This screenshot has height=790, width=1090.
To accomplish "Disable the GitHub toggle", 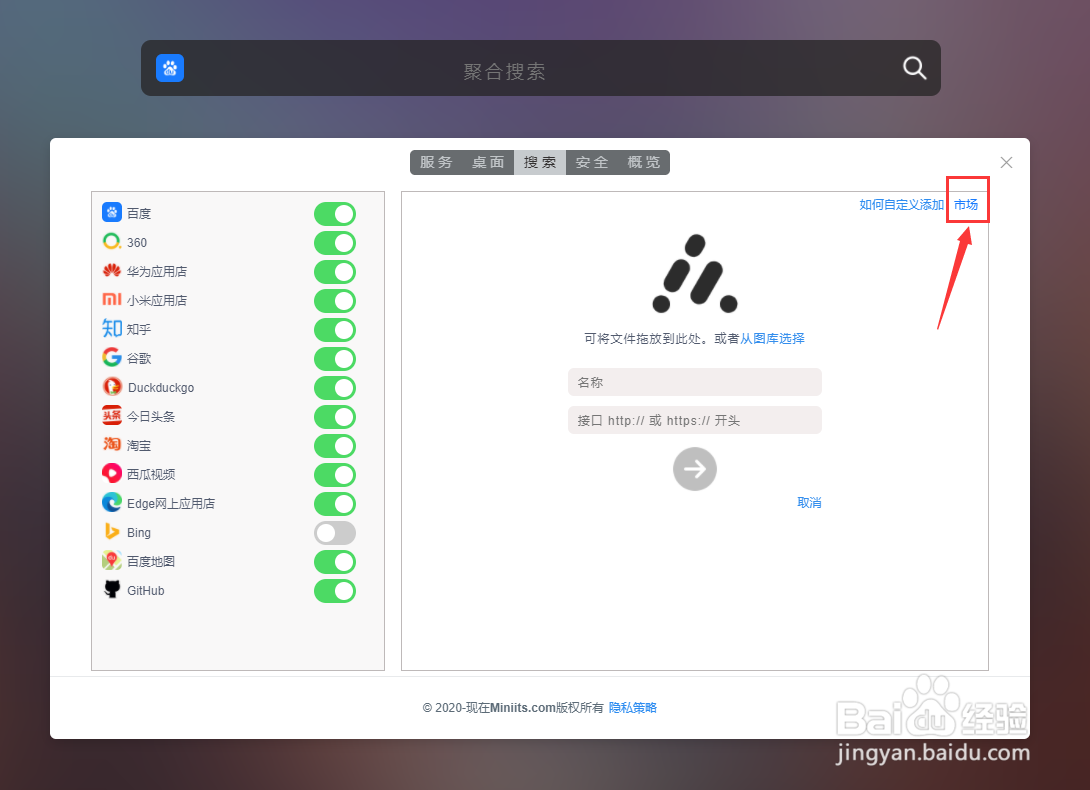I will [x=335, y=591].
